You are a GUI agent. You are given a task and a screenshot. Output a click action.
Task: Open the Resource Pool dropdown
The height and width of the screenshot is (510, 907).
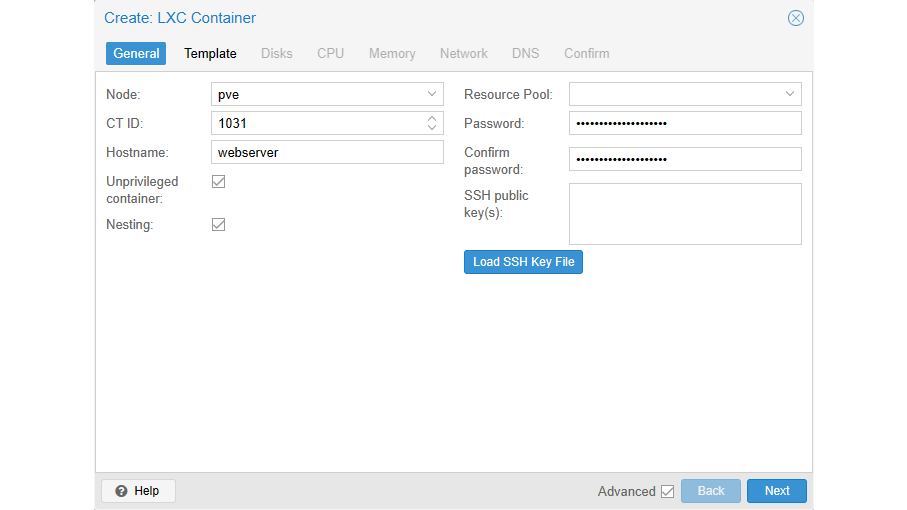click(x=790, y=94)
